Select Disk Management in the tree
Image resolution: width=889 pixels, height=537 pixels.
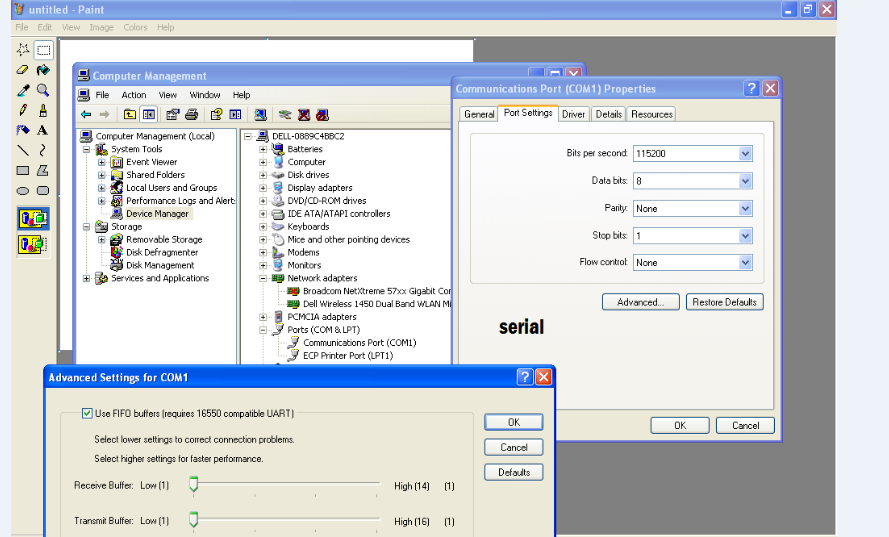[160, 266]
